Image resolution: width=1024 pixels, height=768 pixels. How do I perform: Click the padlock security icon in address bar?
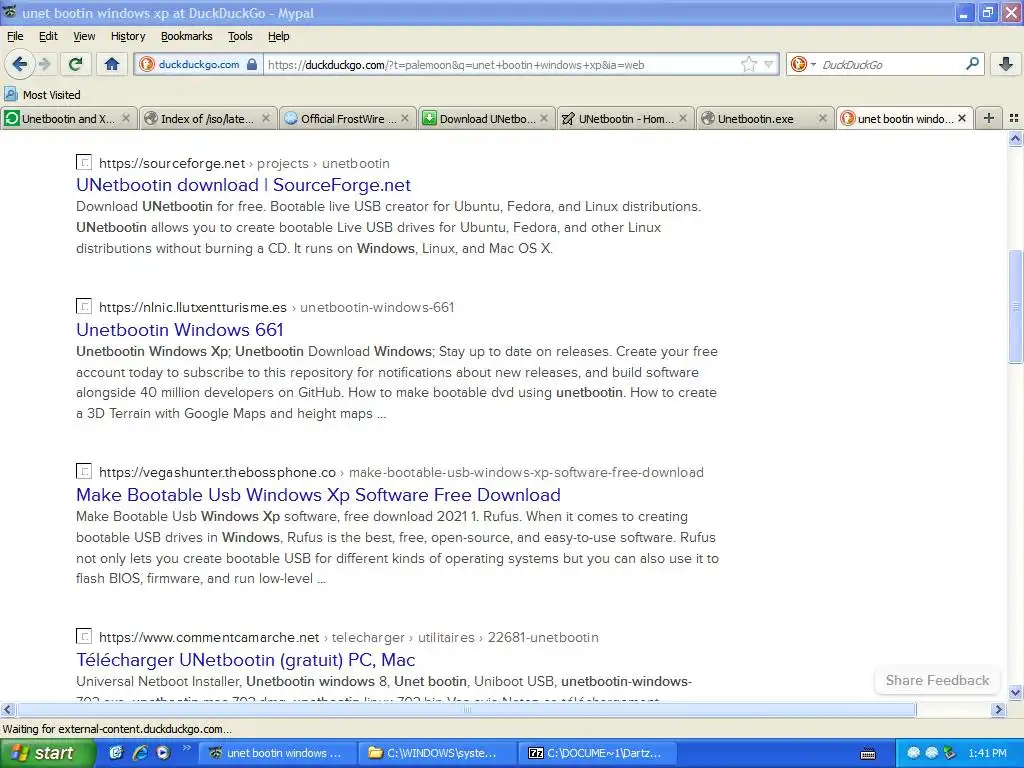coord(252,64)
